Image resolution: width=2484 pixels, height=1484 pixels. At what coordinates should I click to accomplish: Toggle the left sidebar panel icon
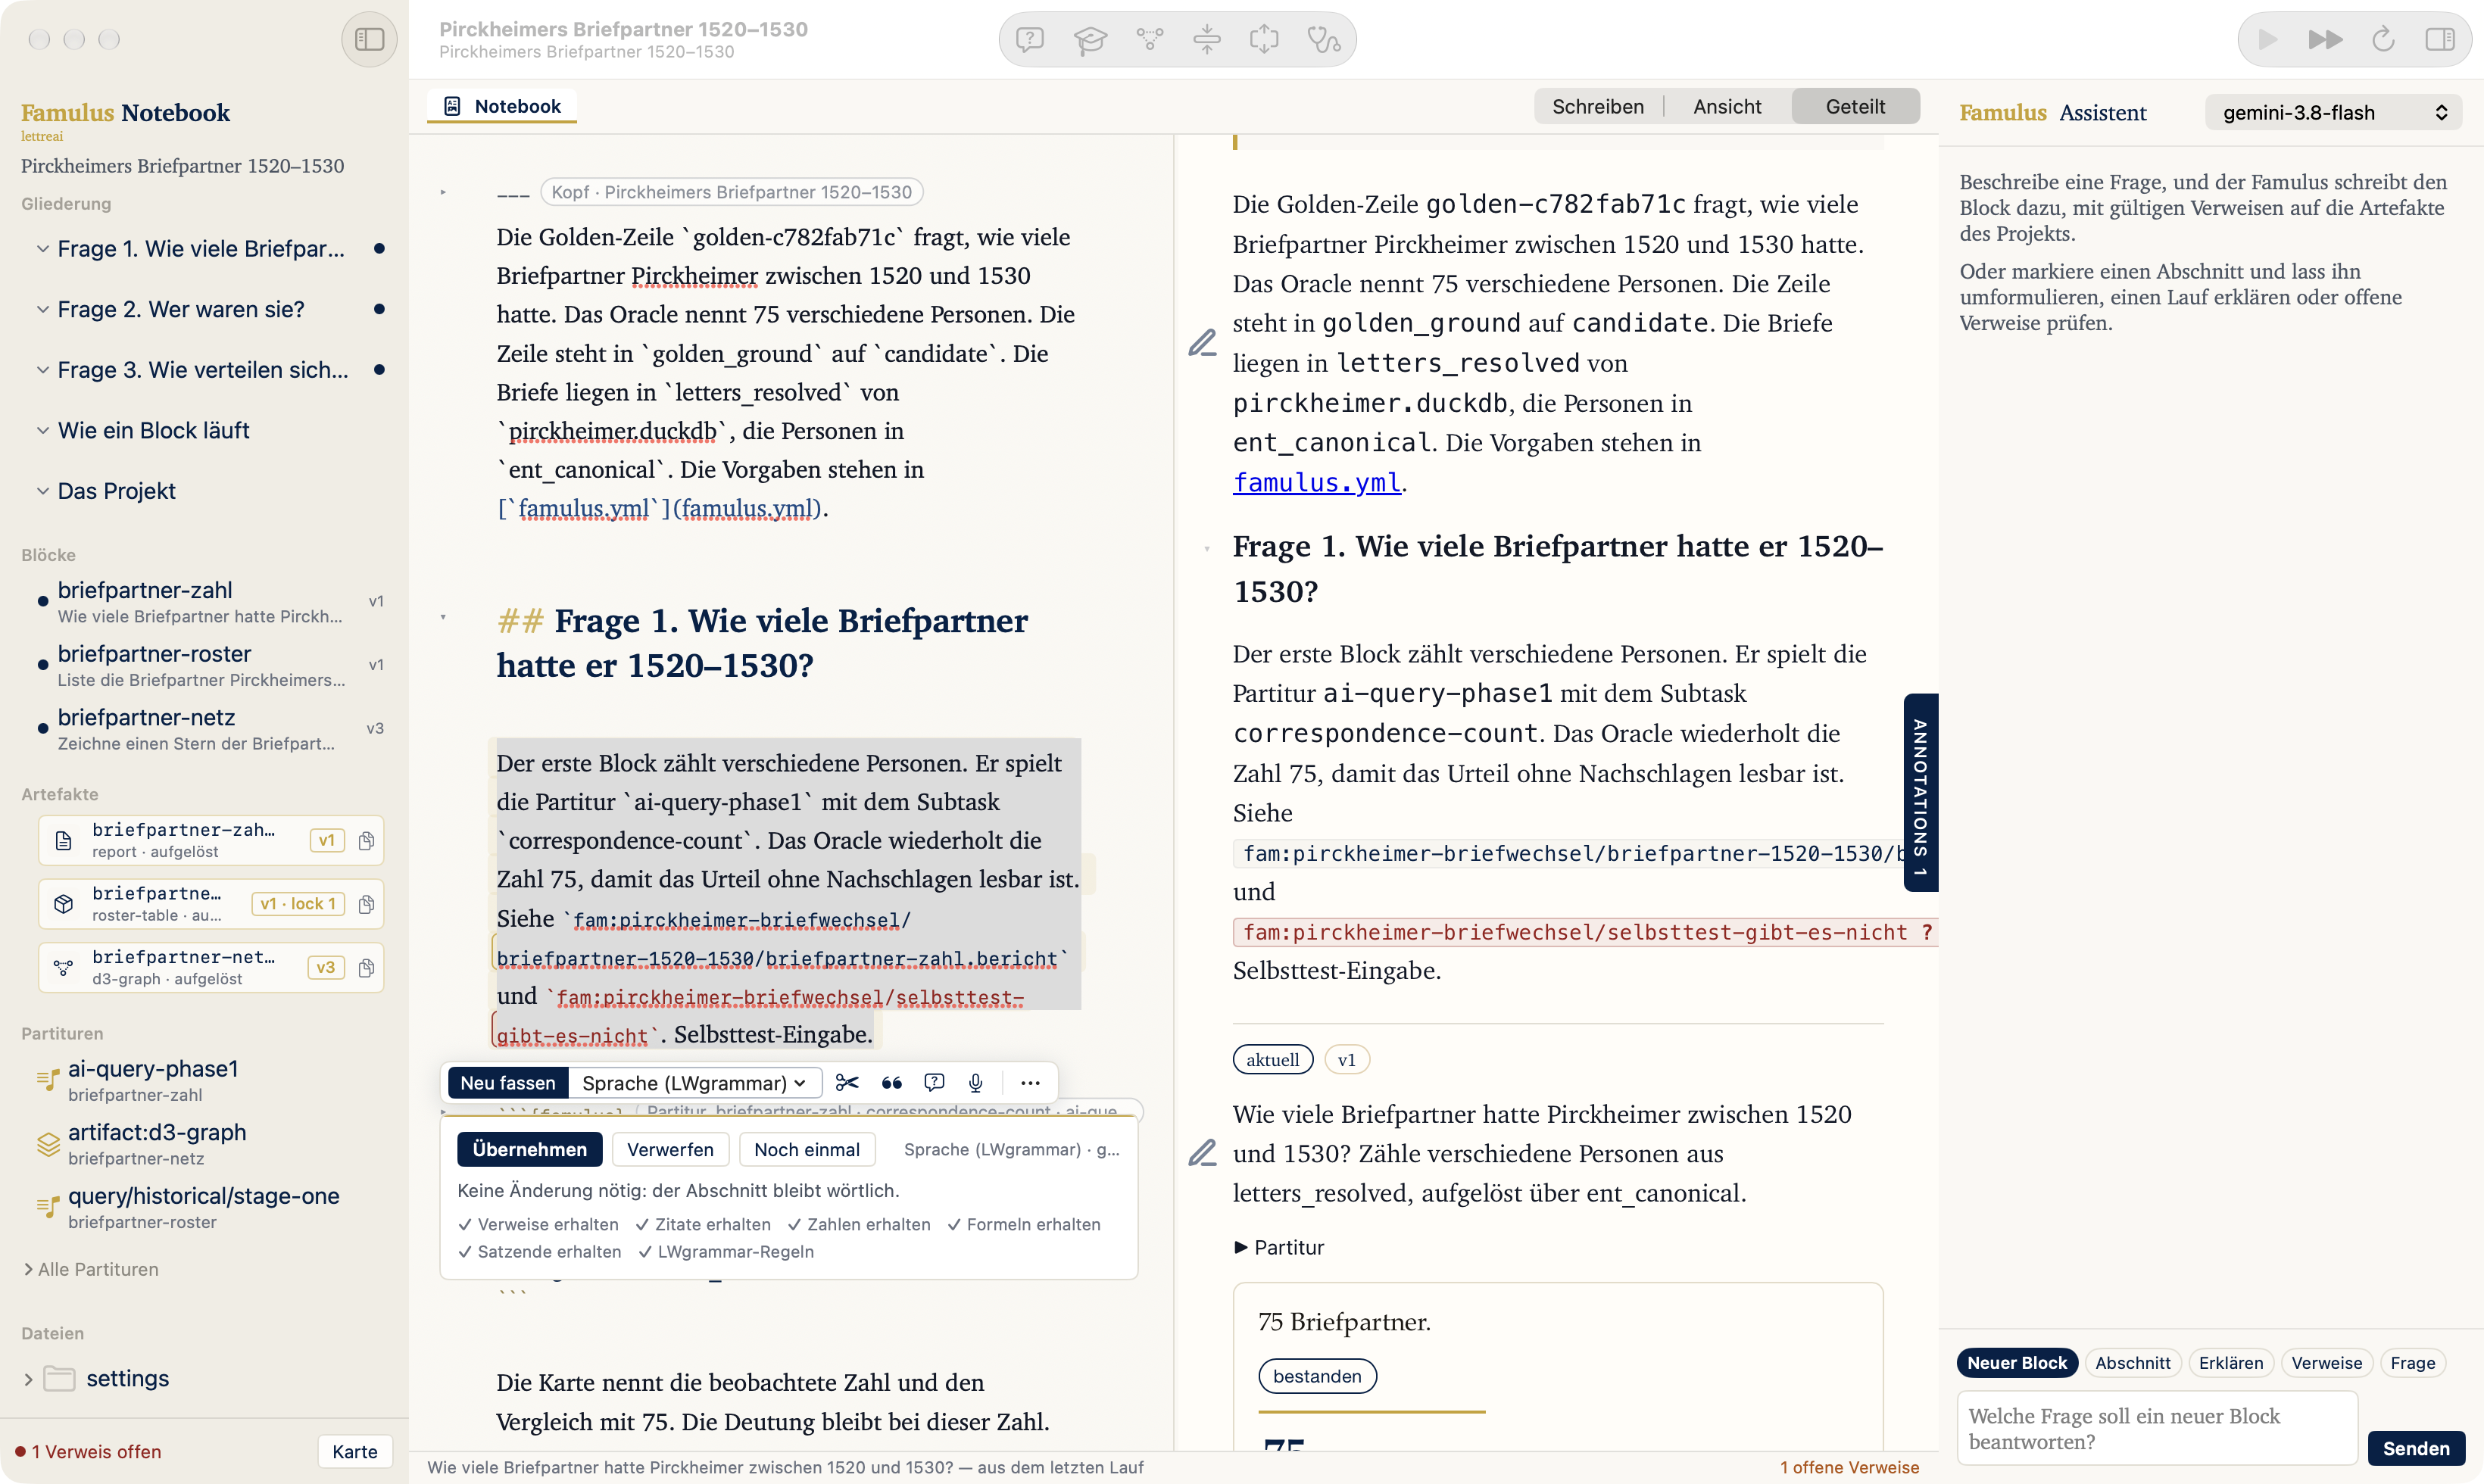pos(369,40)
